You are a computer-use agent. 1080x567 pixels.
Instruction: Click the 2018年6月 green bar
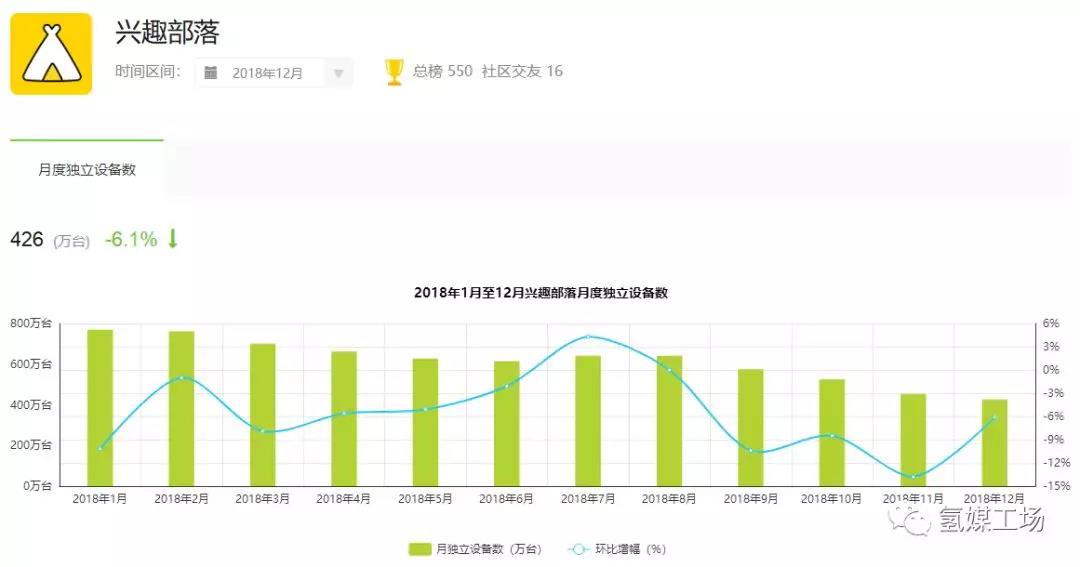(x=506, y=424)
